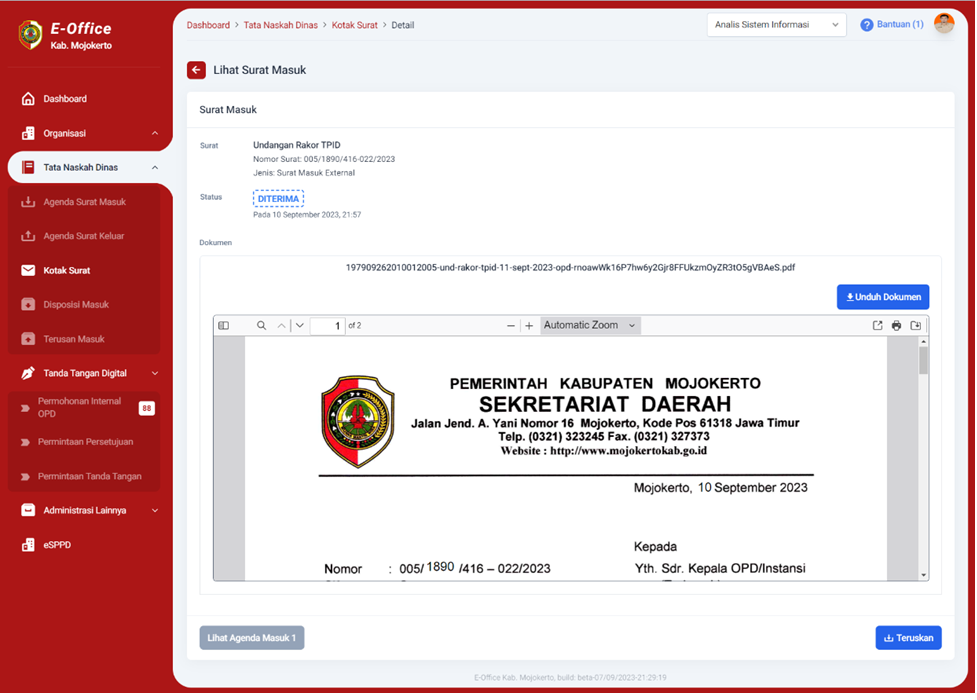Click the Disposisi Masuk icon
The width and height of the screenshot is (977, 700).
(28, 305)
